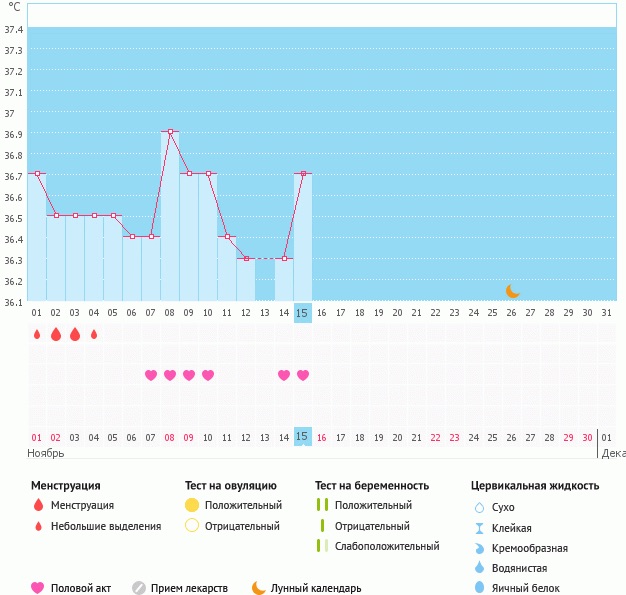Screen dimensions: 626x595
Task: Click the empty circle 'Отрицательный' ovulation legend icon
Action: [x=192, y=526]
